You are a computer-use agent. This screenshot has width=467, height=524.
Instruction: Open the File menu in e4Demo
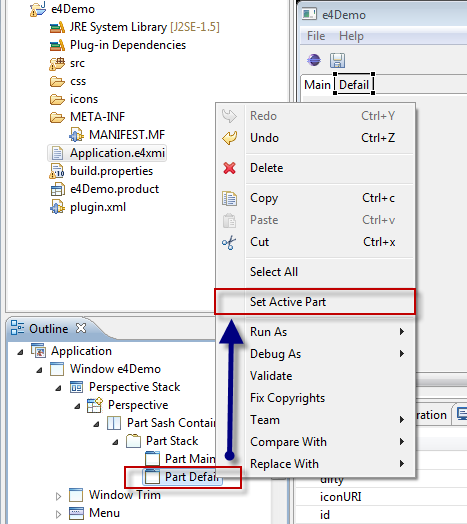pyautogui.click(x=316, y=36)
